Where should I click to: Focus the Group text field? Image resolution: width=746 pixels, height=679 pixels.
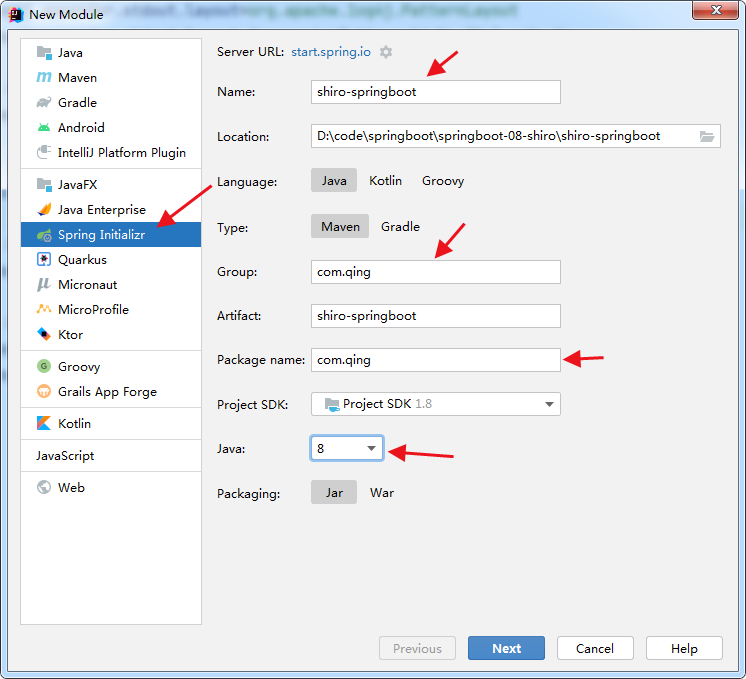coord(436,272)
